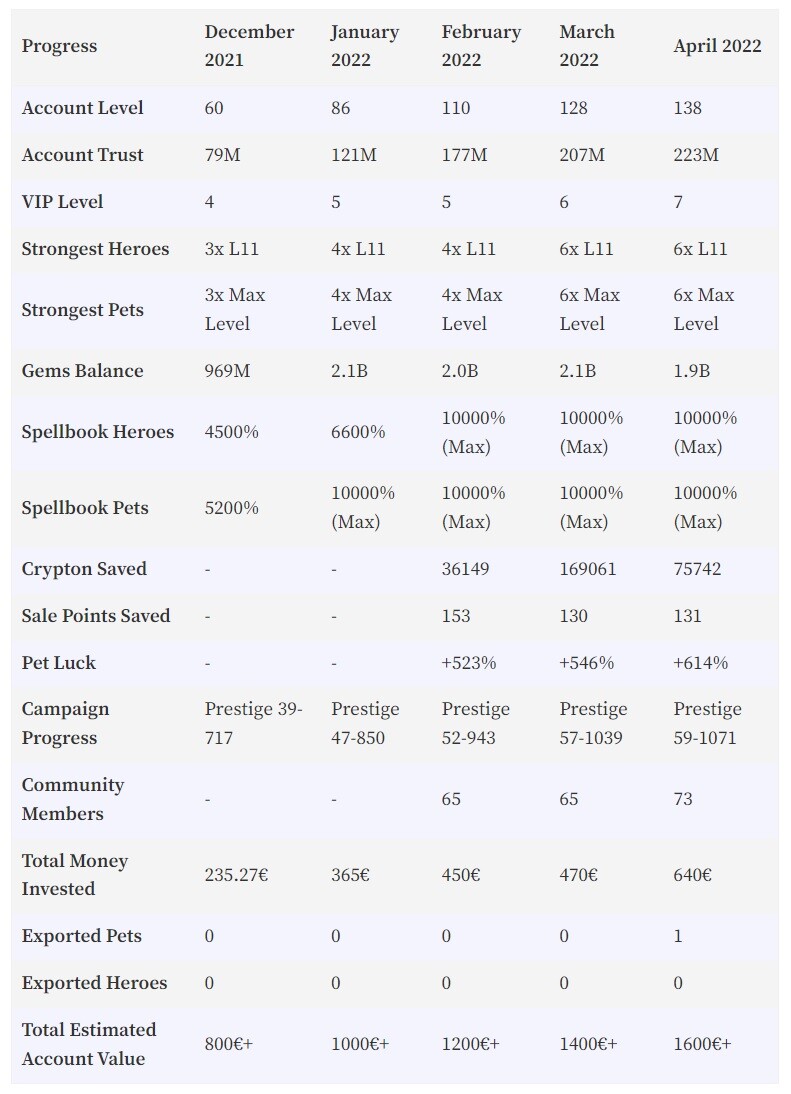The image size is (791, 1094).
Task: Click the Spellbook Pets 5200% cell
Action: (231, 507)
